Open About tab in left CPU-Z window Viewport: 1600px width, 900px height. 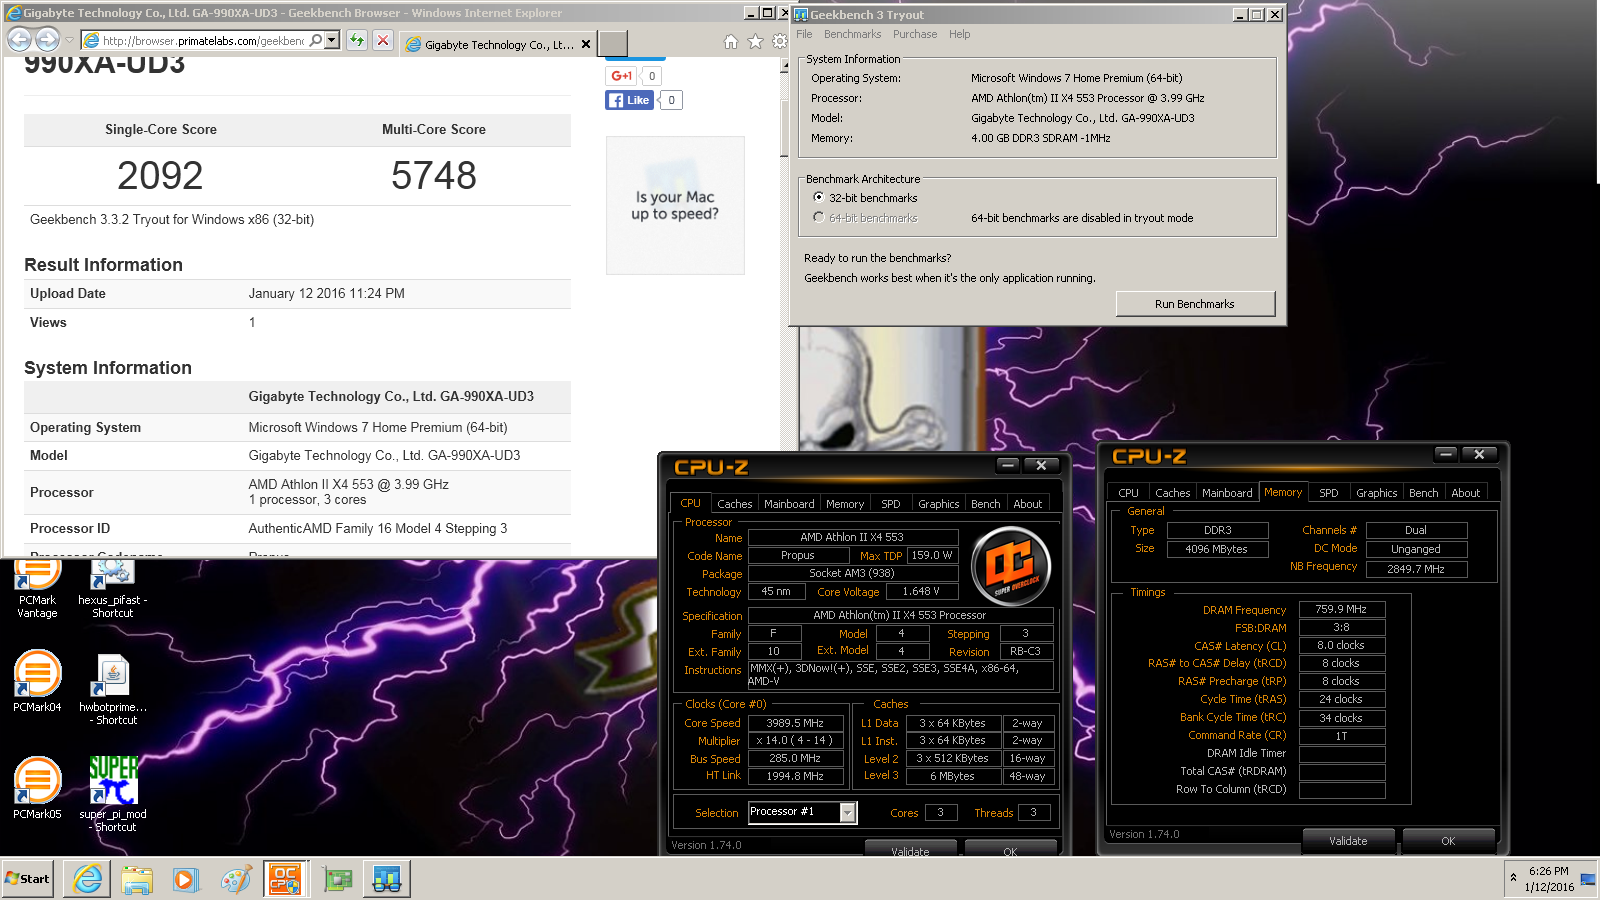pyautogui.click(x=1027, y=504)
